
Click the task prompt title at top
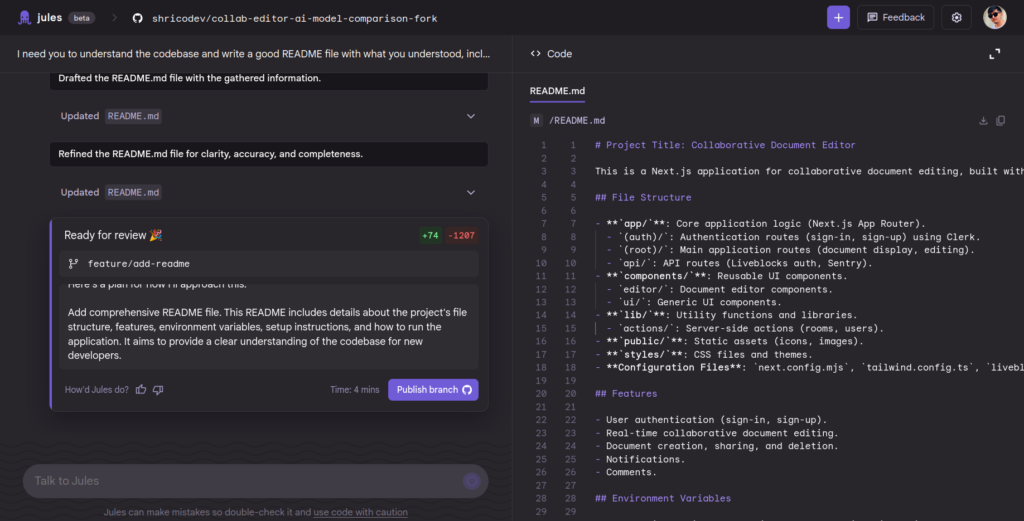(x=253, y=54)
